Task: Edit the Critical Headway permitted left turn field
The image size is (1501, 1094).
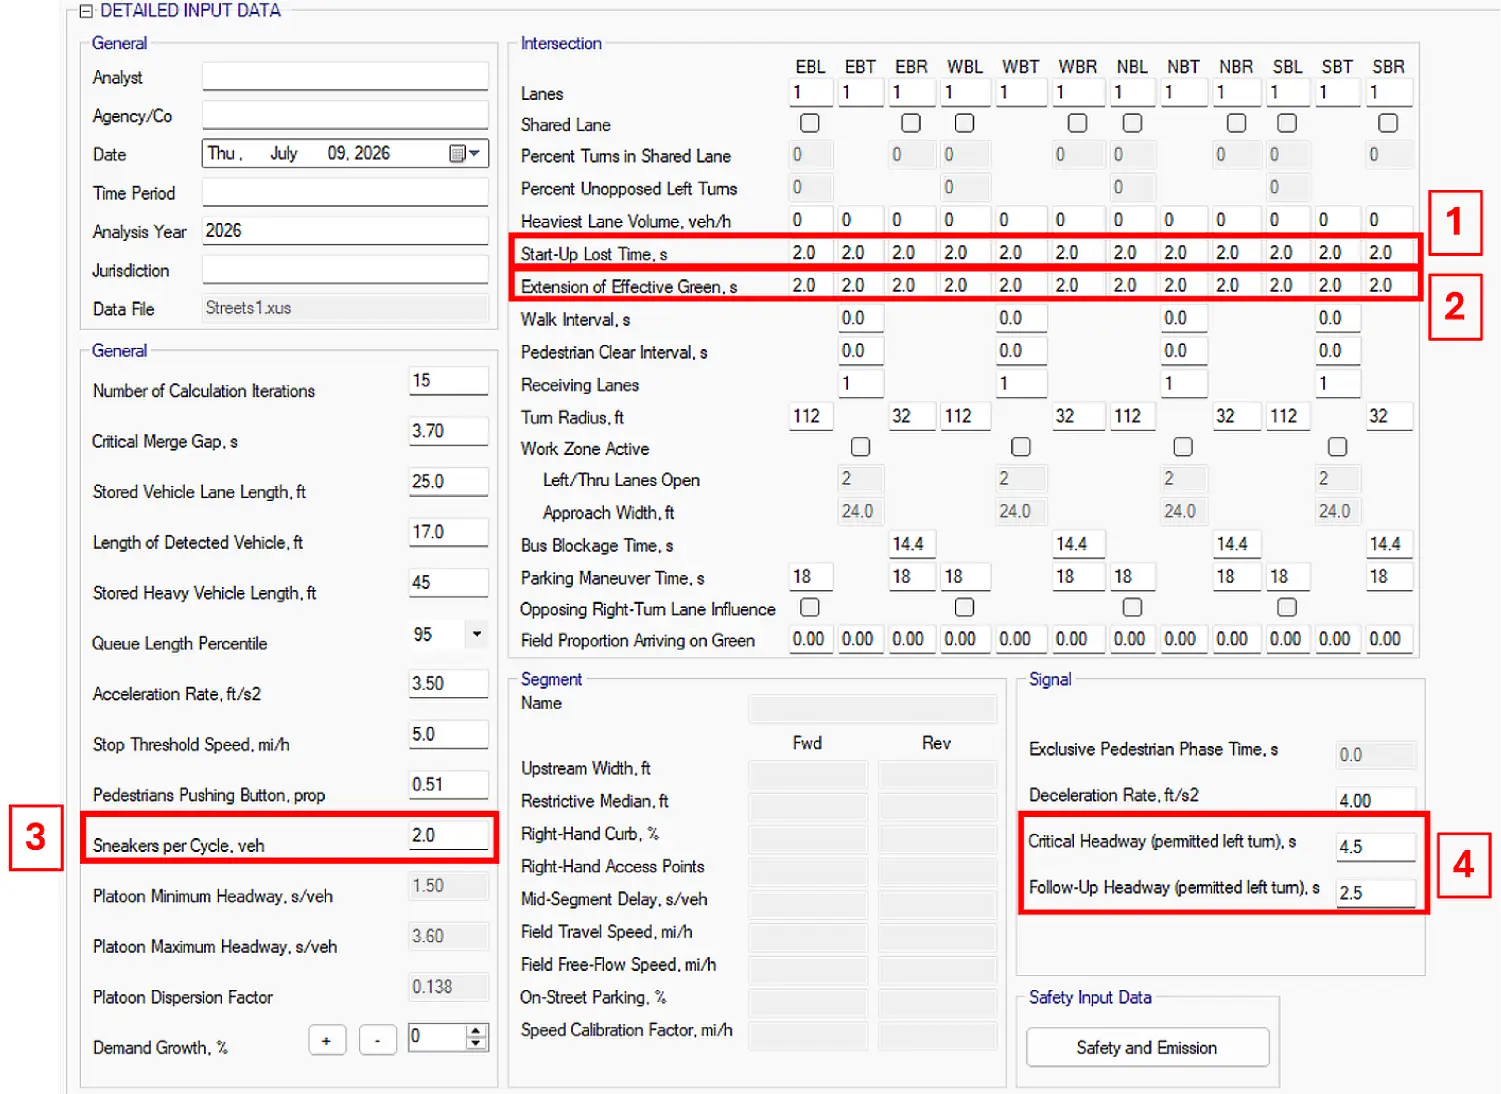Action: pyautogui.click(x=1376, y=847)
